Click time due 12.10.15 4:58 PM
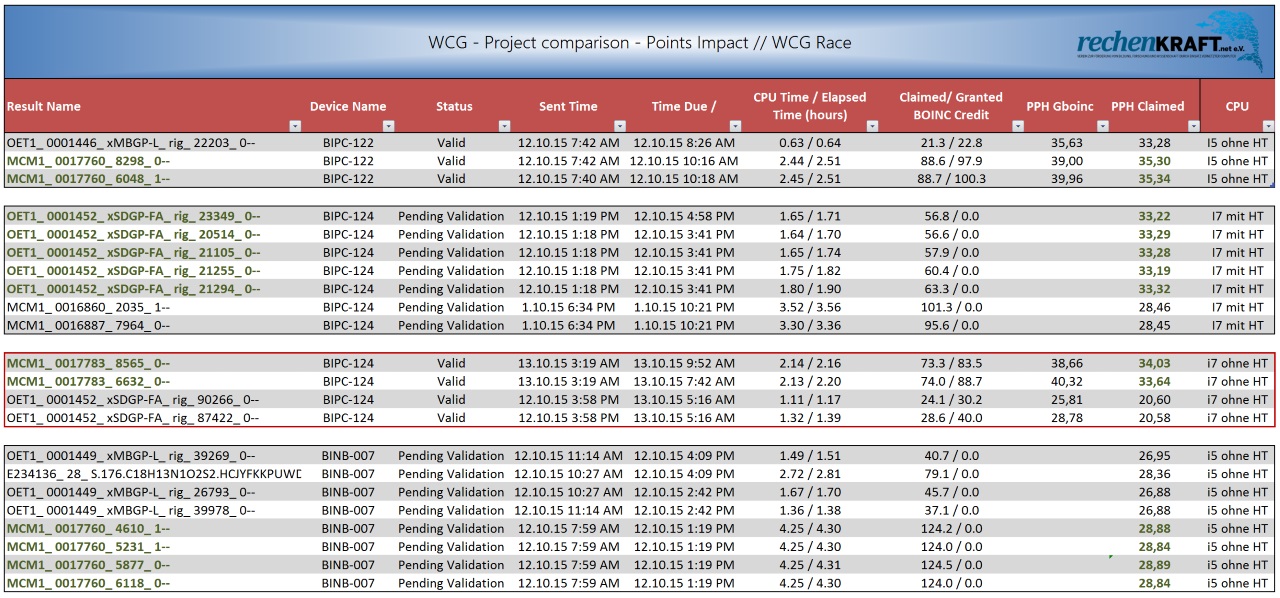The width and height of the screenshot is (1280, 598). coord(684,216)
